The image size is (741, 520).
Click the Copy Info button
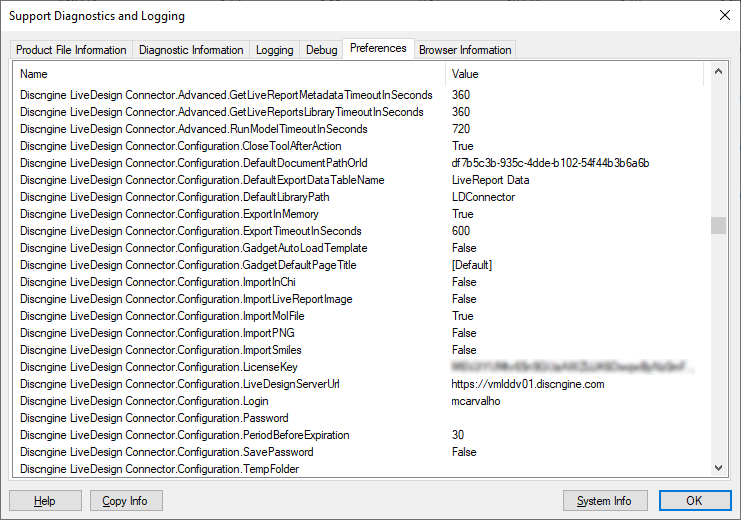[x=125, y=501]
